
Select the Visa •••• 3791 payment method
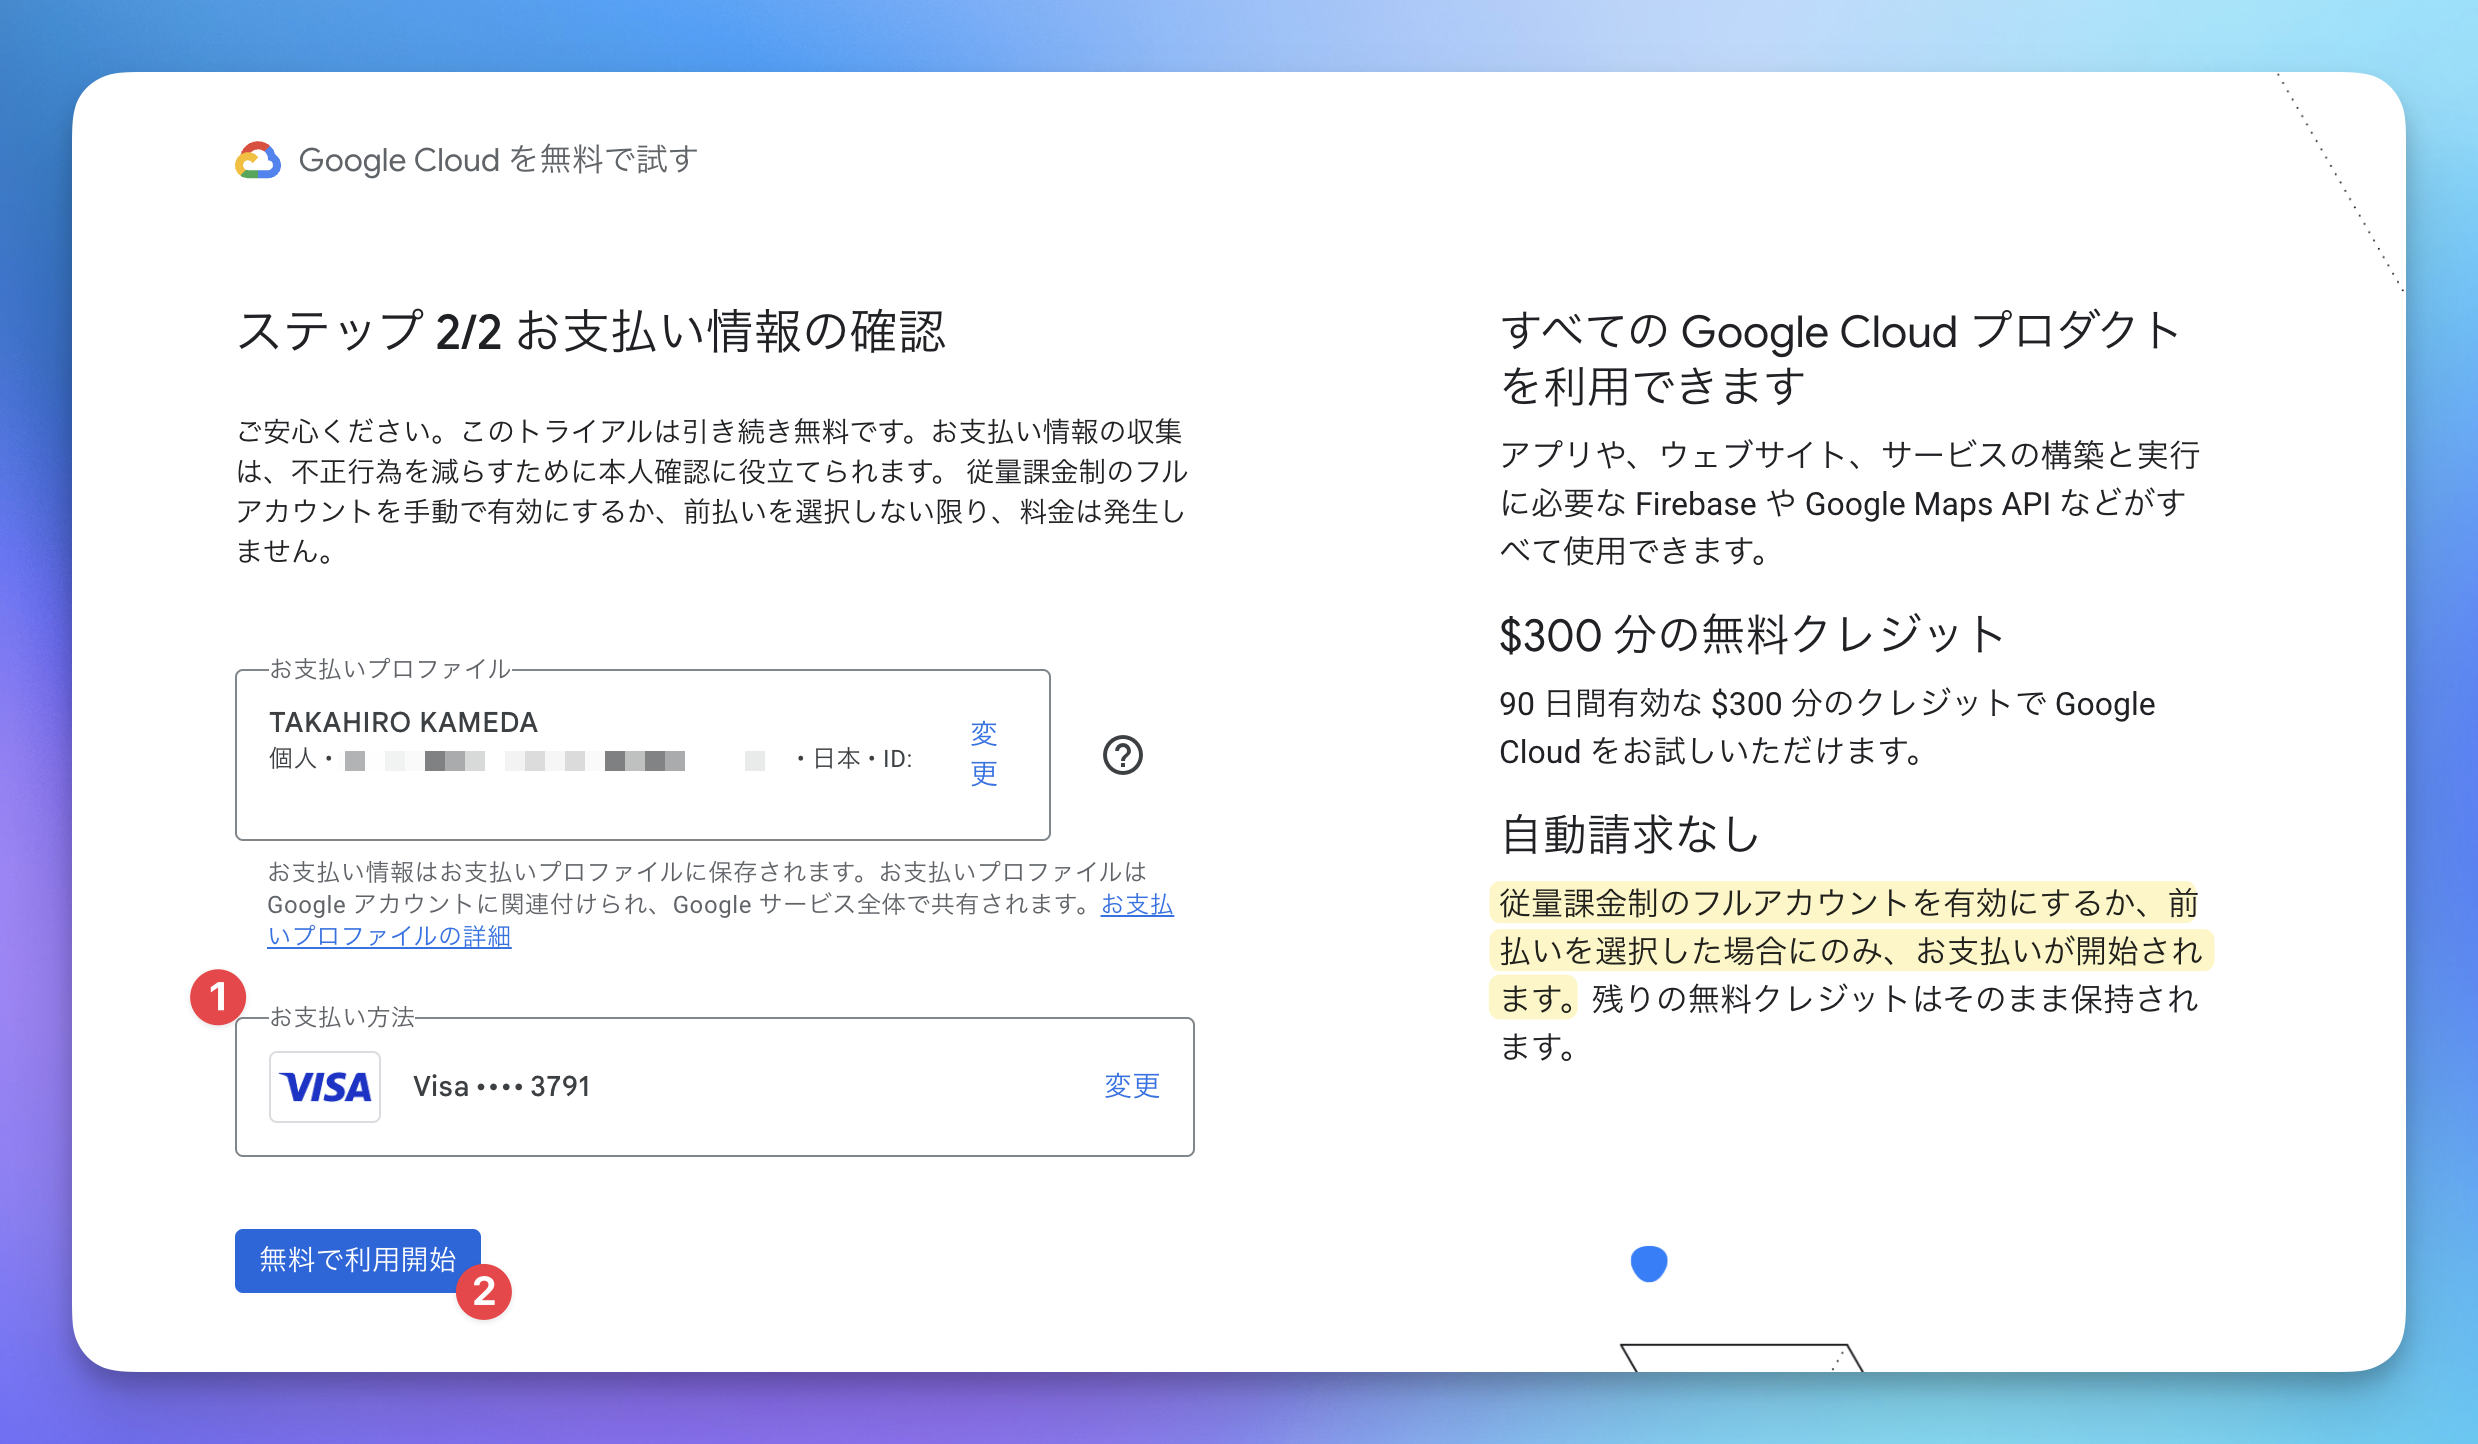click(x=501, y=1087)
